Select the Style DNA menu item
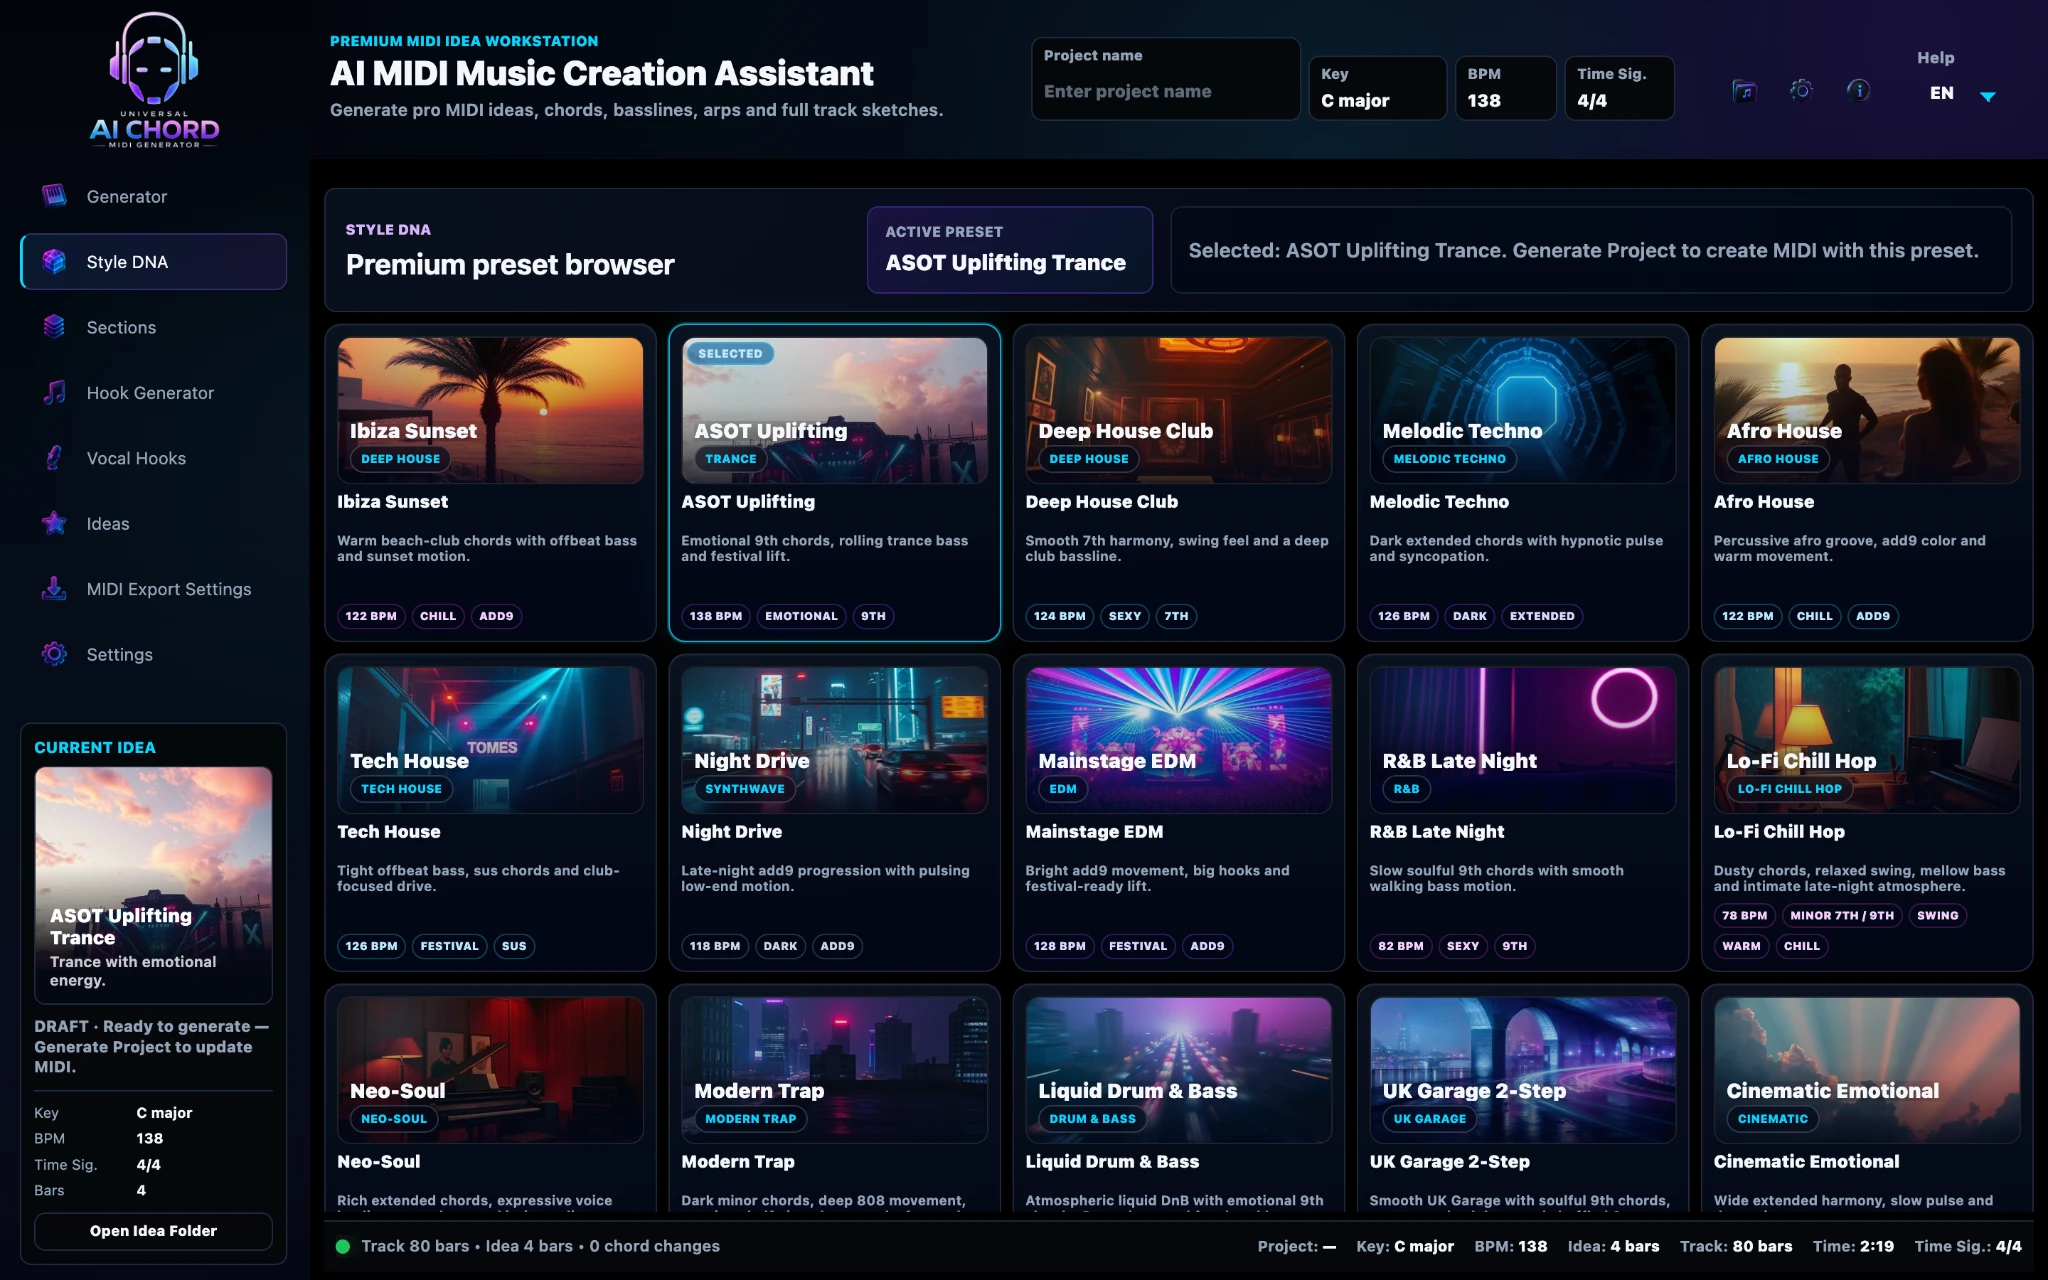Viewport: 2048px width, 1280px height. tap(153, 261)
